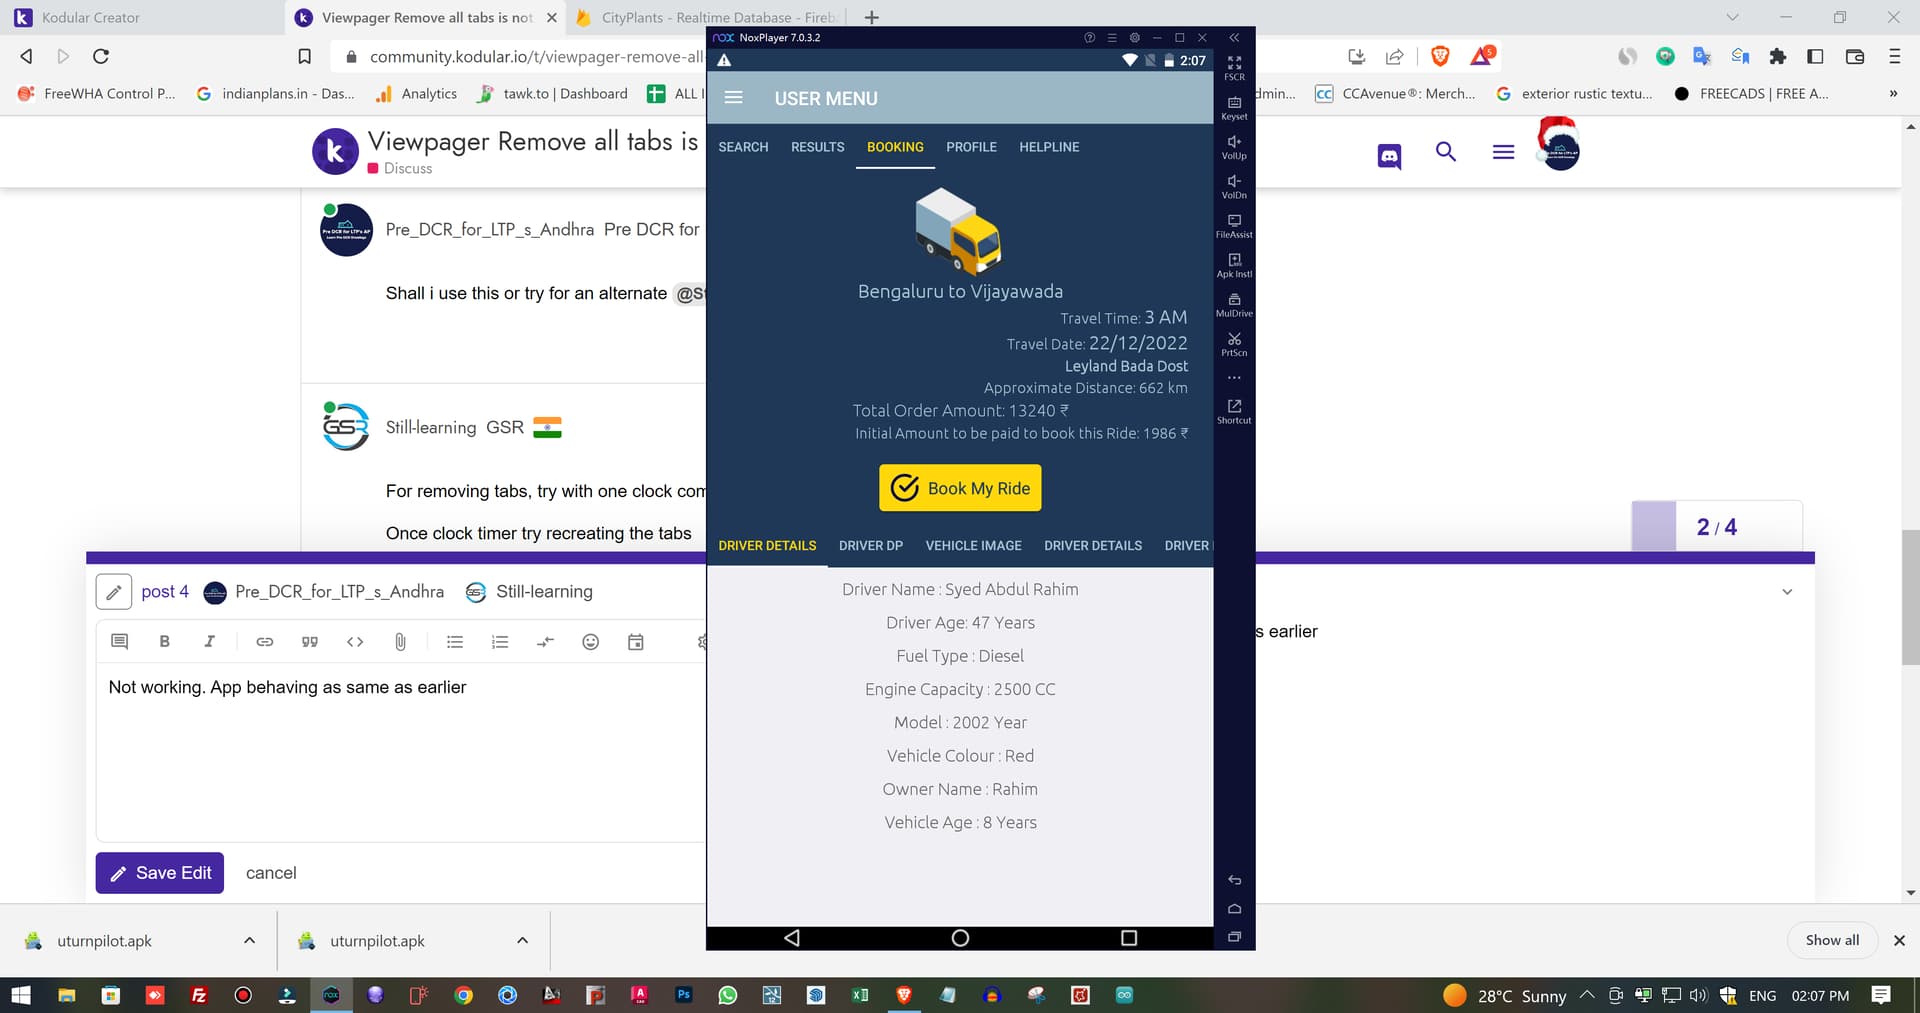Collapse the NoxPlayer sidebar with double-arrow

tap(1233, 37)
